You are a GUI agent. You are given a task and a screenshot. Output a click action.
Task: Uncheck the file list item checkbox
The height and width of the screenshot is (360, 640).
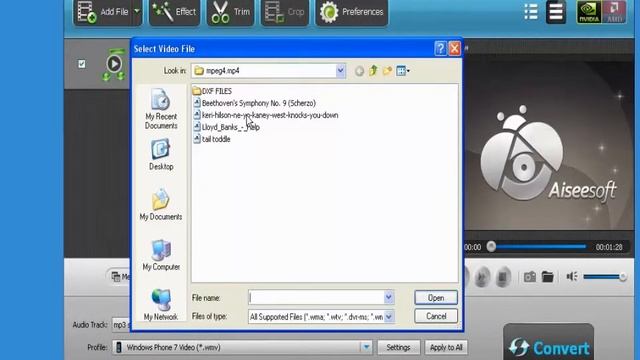(x=82, y=64)
